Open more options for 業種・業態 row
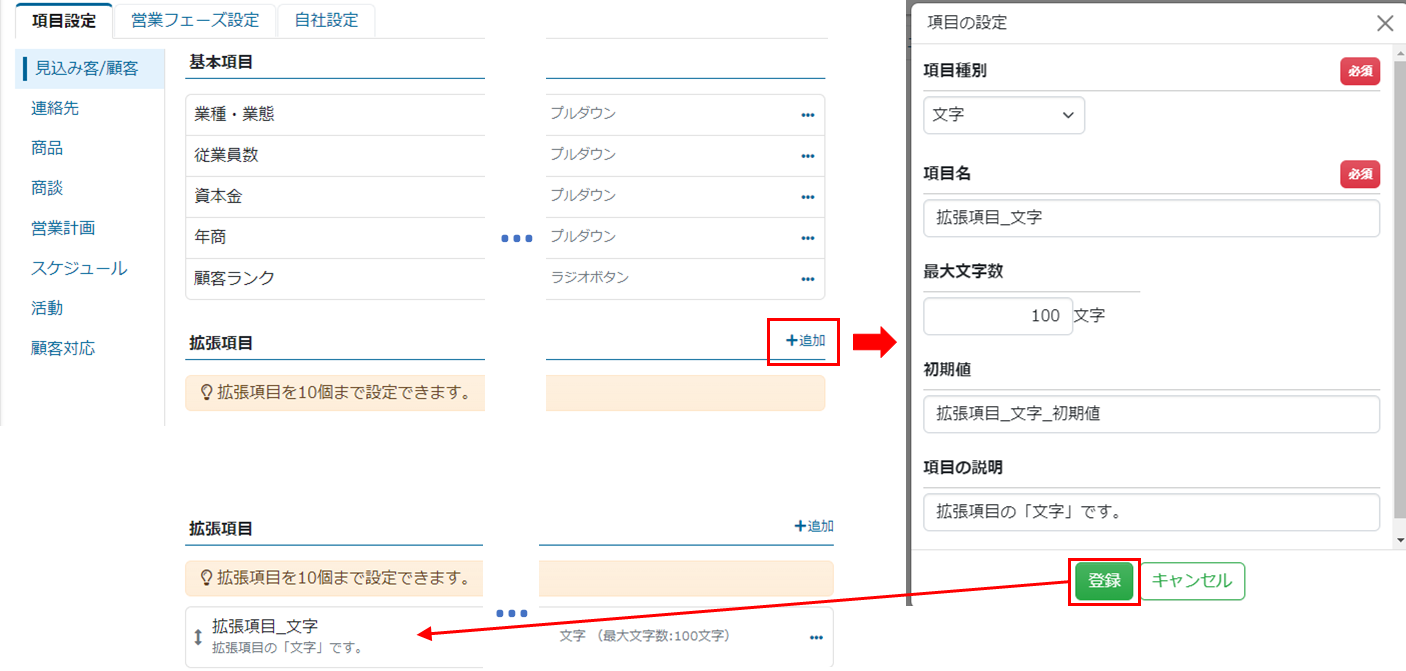The height and width of the screenshot is (671, 1406). click(x=808, y=115)
